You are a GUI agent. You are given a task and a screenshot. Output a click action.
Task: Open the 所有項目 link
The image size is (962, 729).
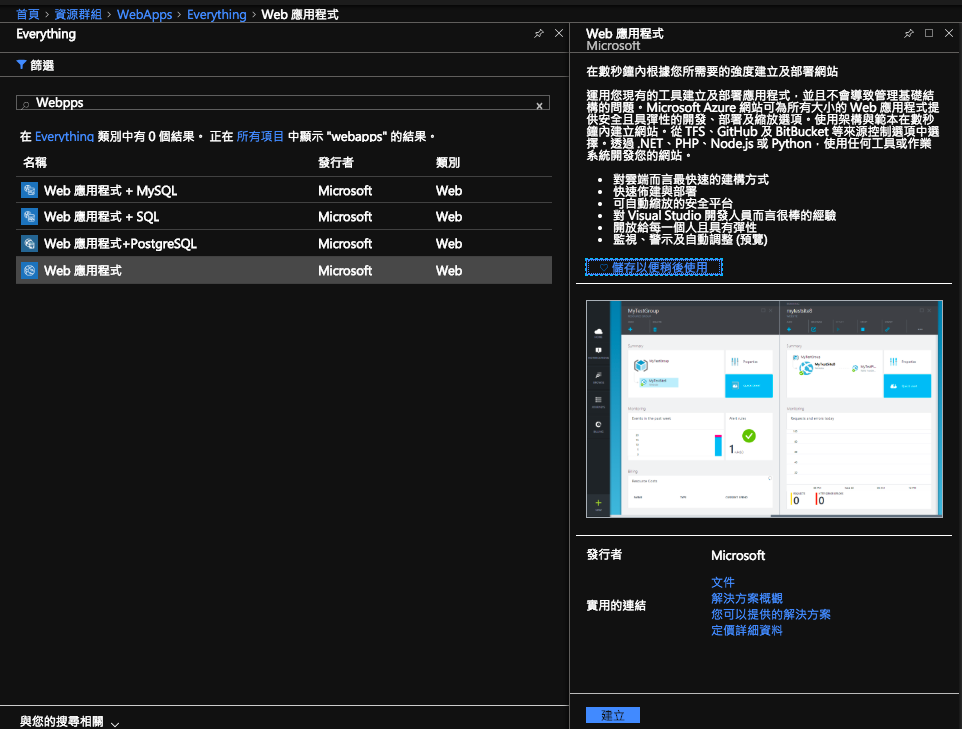tap(260, 136)
